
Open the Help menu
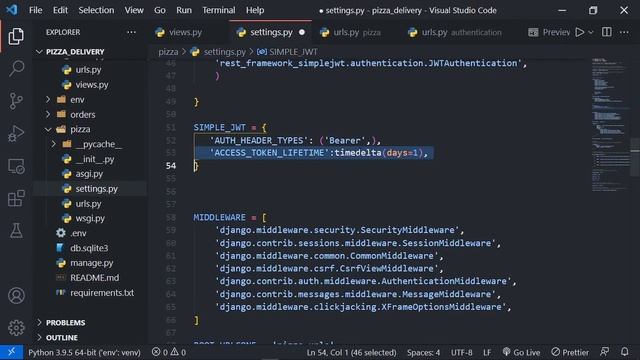(255, 10)
